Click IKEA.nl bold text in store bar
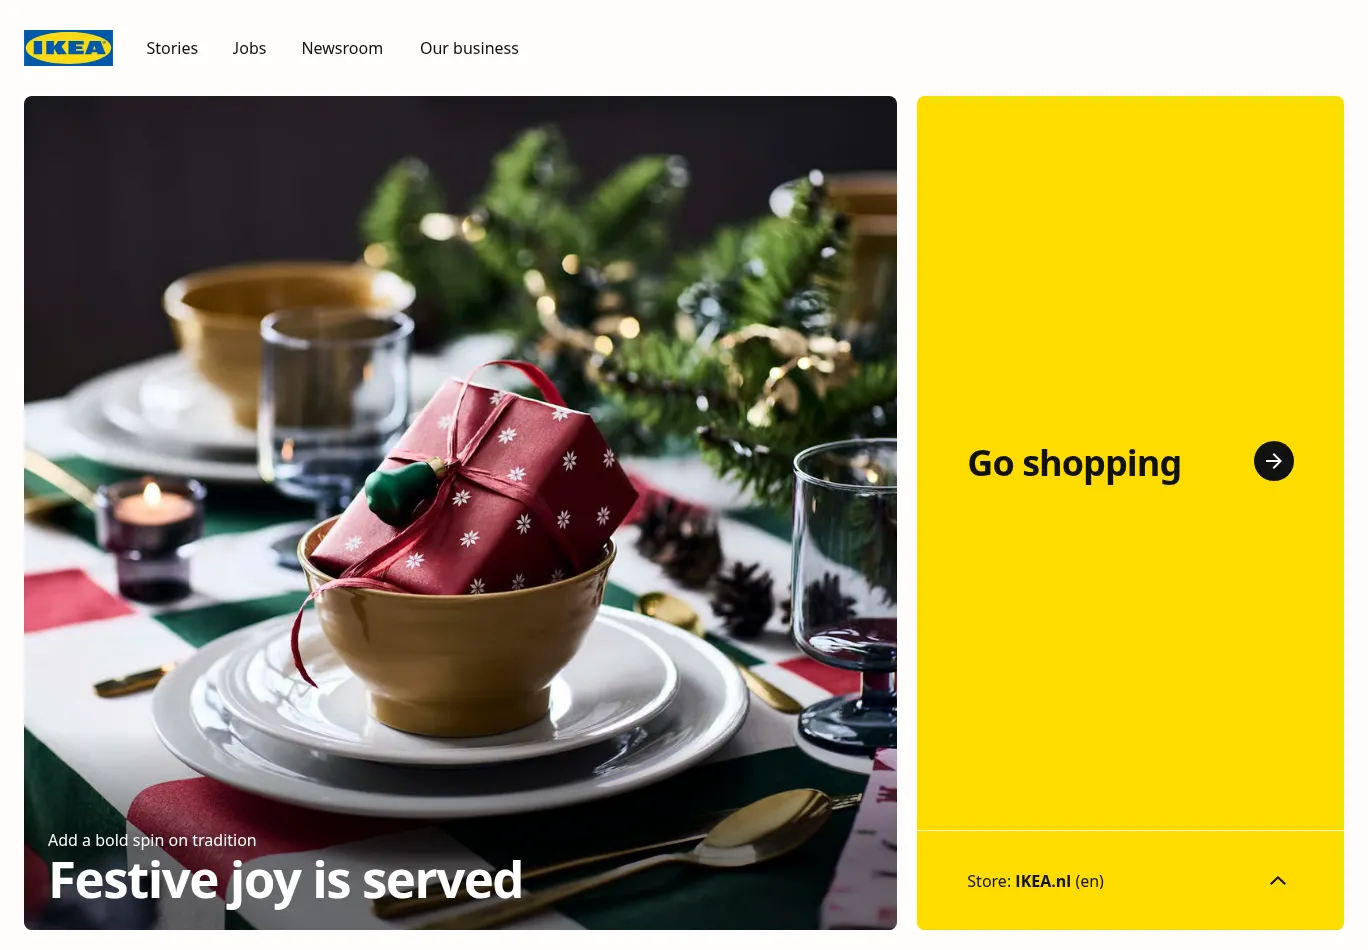1368x950 pixels. pos(1043,881)
